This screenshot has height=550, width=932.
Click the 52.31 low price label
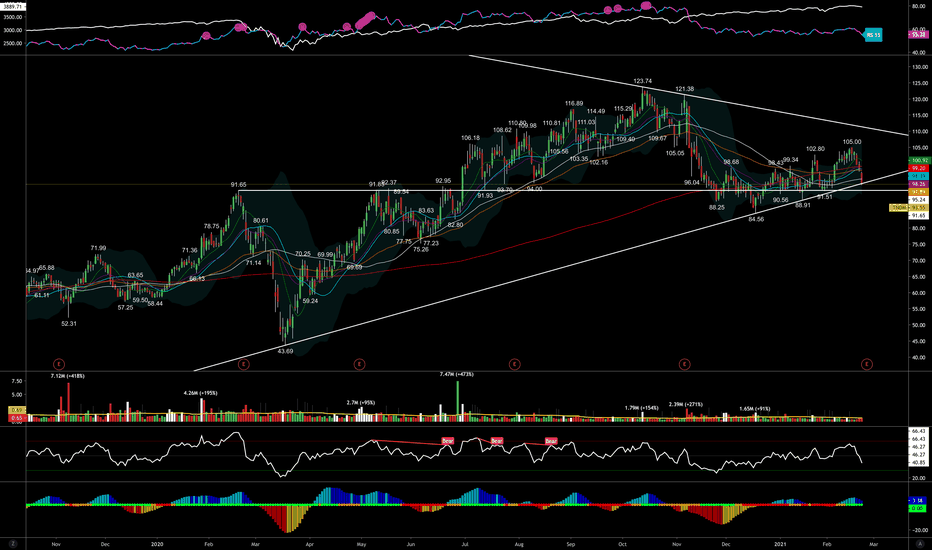click(69, 323)
